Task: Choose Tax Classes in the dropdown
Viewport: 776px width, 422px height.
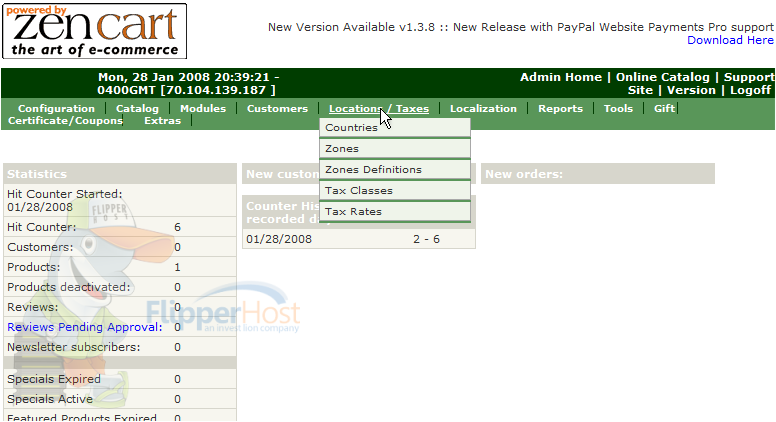Action: (395, 190)
